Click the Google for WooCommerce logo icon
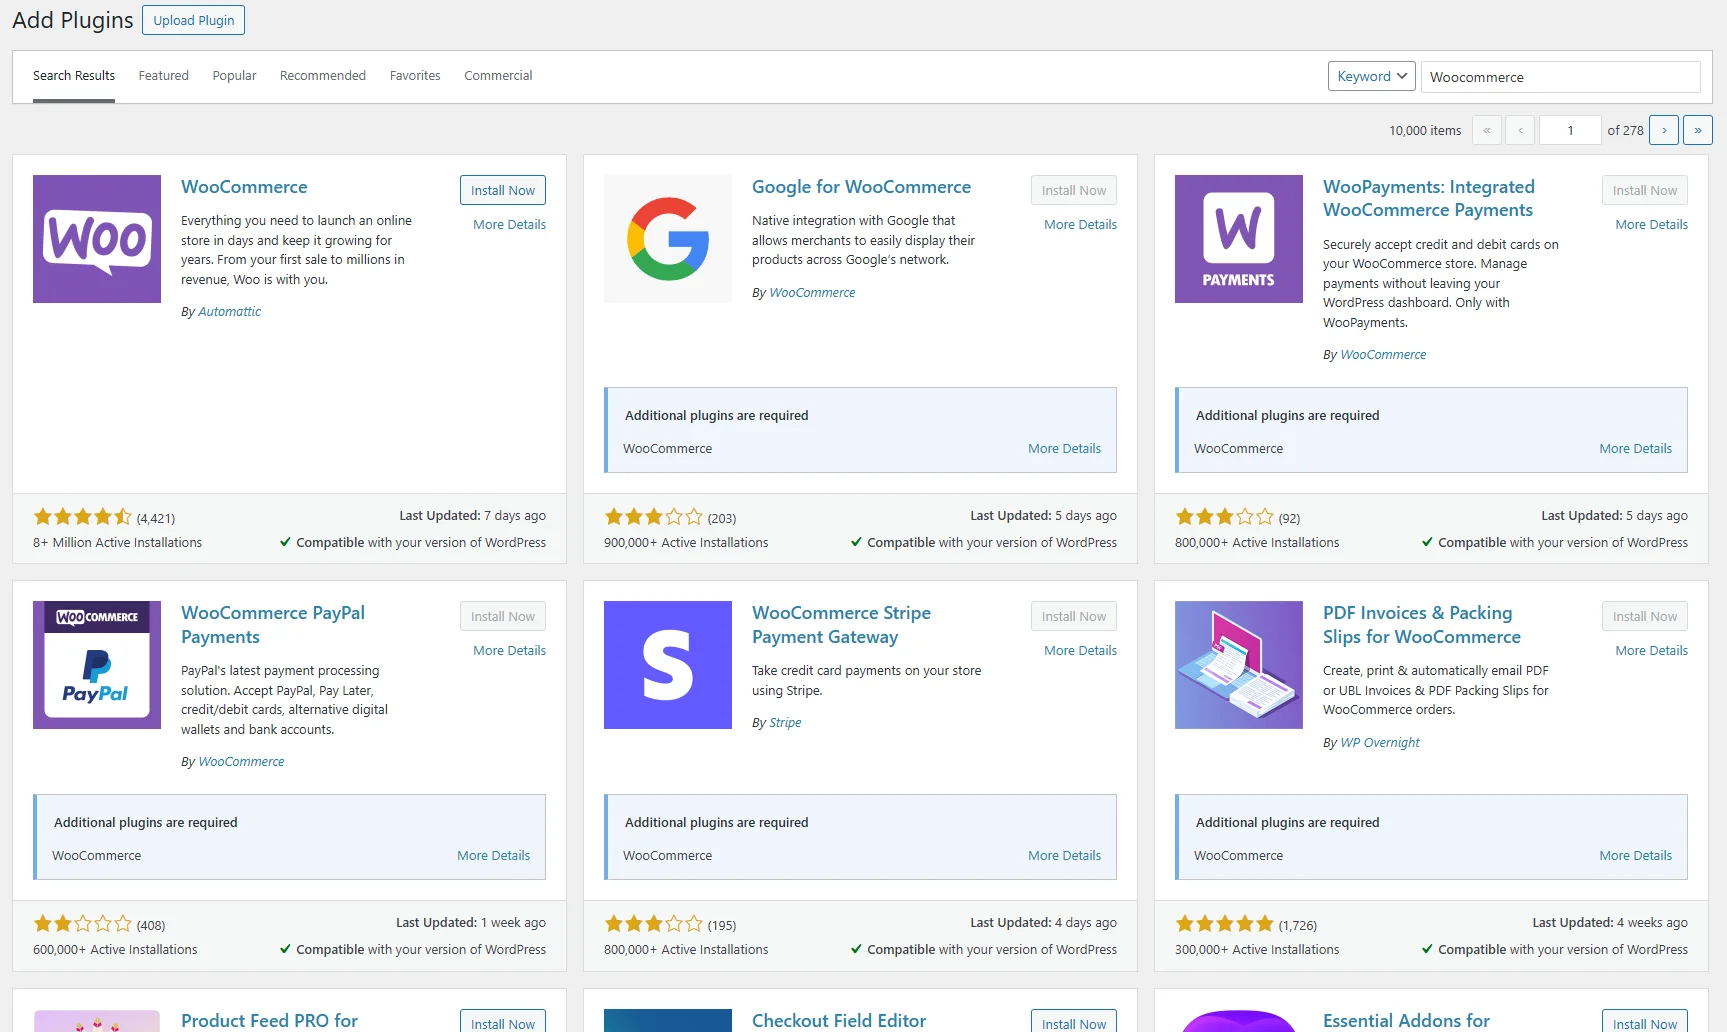Image resolution: width=1727 pixels, height=1032 pixels. tap(668, 239)
